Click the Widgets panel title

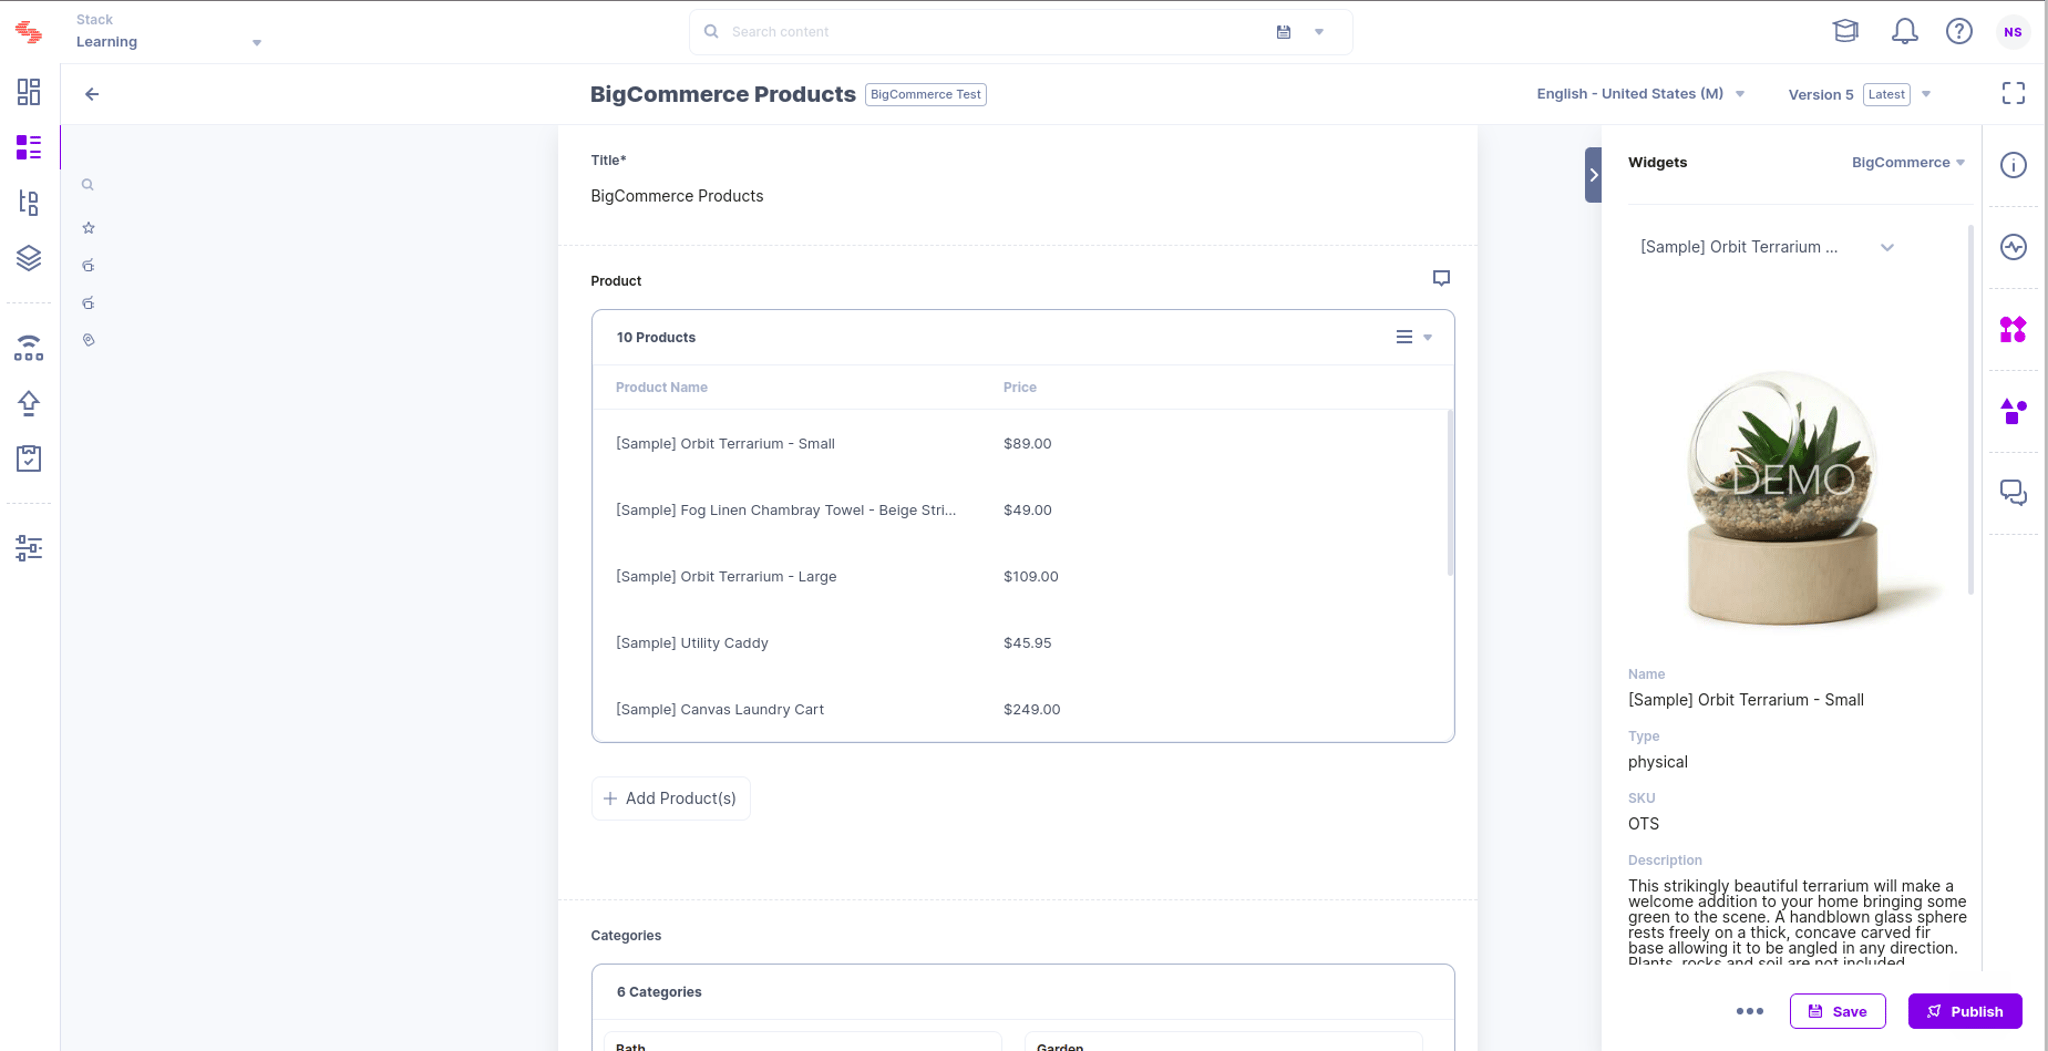pyautogui.click(x=1657, y=162)
